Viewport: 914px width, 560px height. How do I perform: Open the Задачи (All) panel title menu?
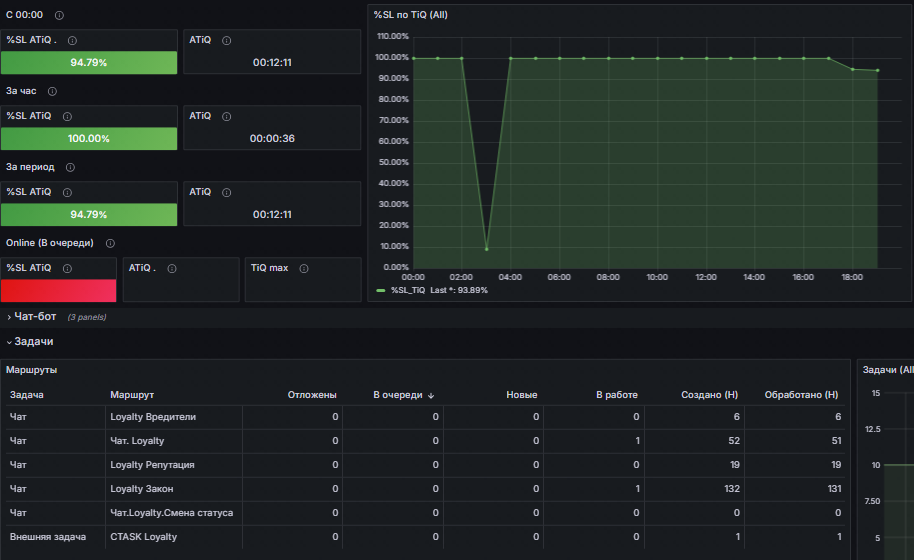[888, 370]
